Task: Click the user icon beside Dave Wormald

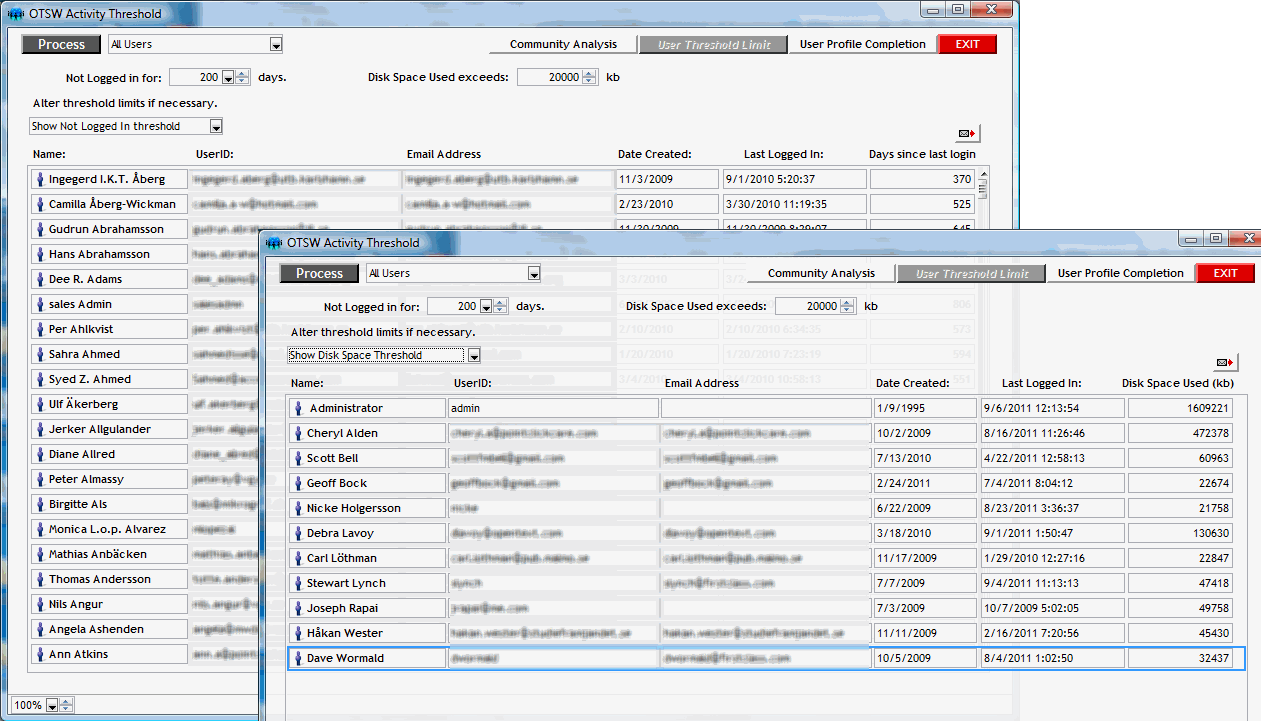Action: (297, 658)
